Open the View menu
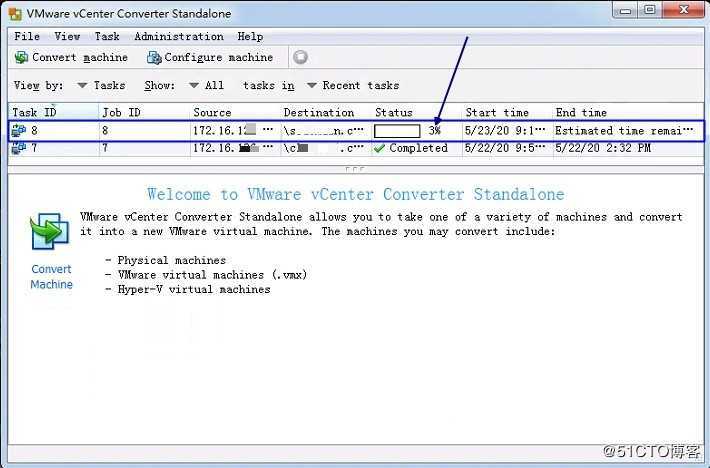Screen dimensions: 710x468 67,36
